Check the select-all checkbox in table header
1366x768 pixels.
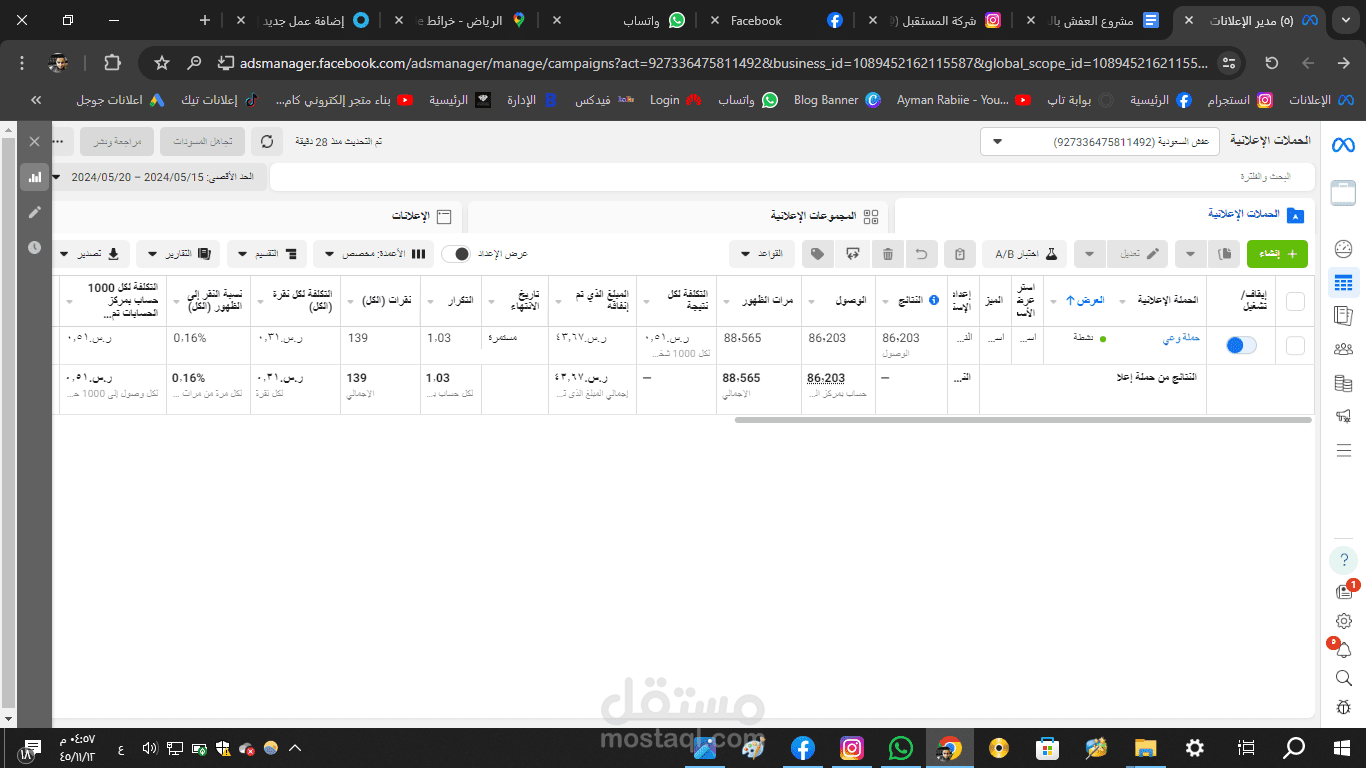click(x=1295, y=301)
